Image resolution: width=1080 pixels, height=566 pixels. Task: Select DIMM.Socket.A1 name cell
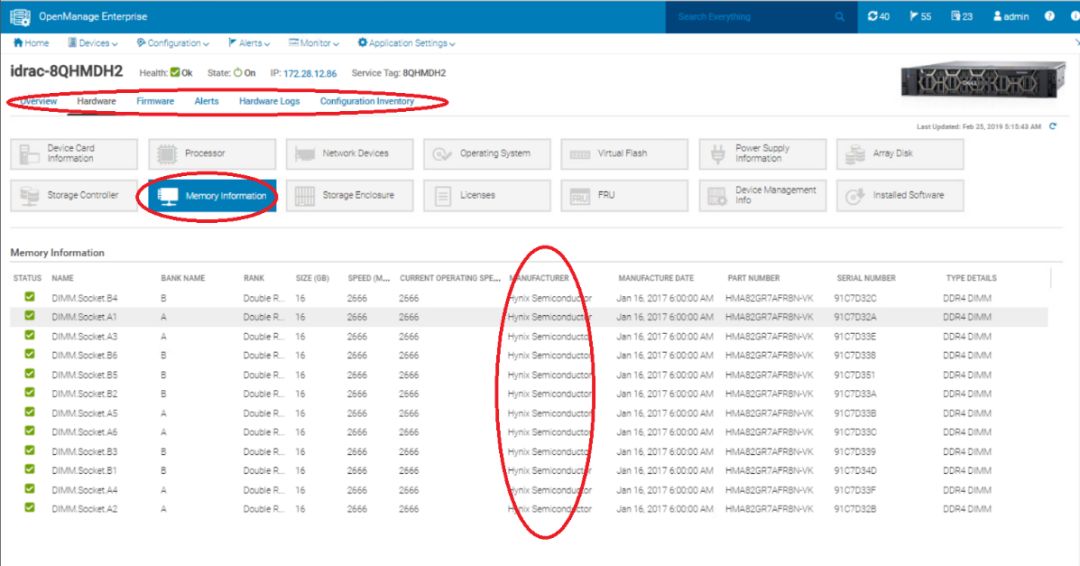pyautogui.click(x=84, y=317)
